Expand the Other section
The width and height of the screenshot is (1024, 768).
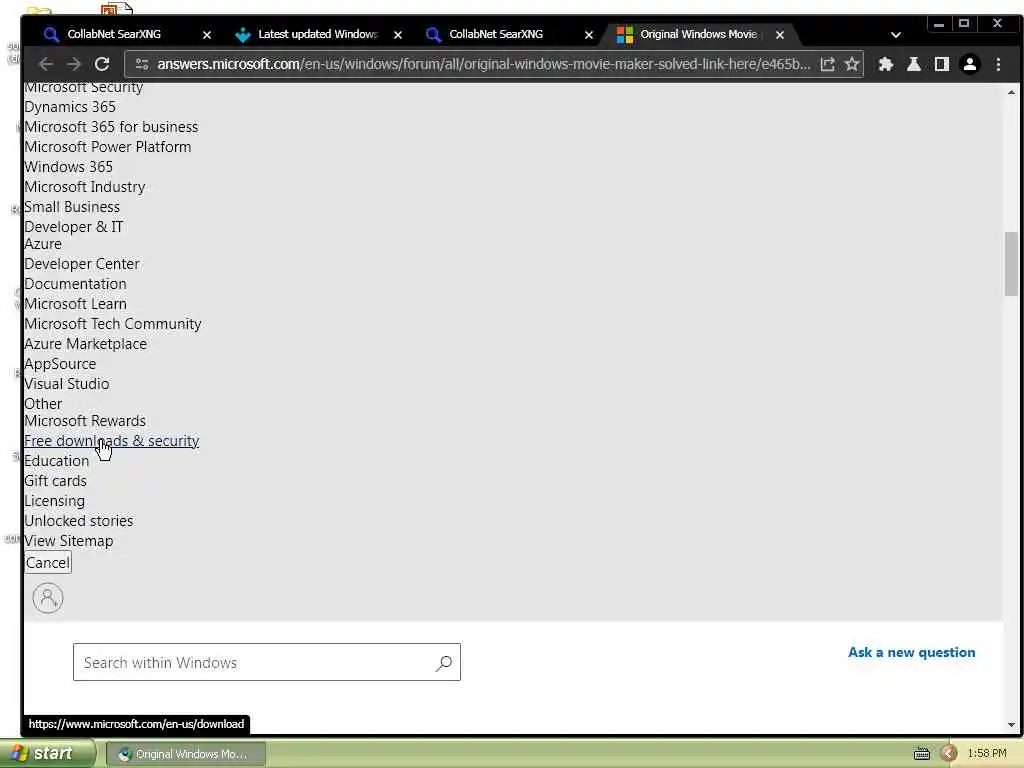[43, 404]
